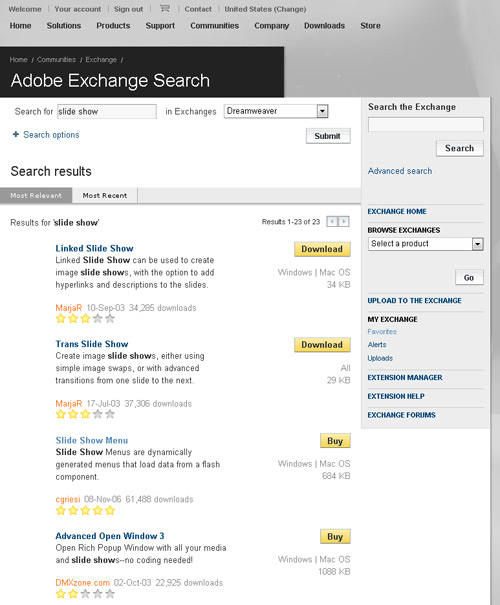This screenshot has height=605, width=500.
Task: Open Upload to the Exchange link
Action: [x=414, y=301]
